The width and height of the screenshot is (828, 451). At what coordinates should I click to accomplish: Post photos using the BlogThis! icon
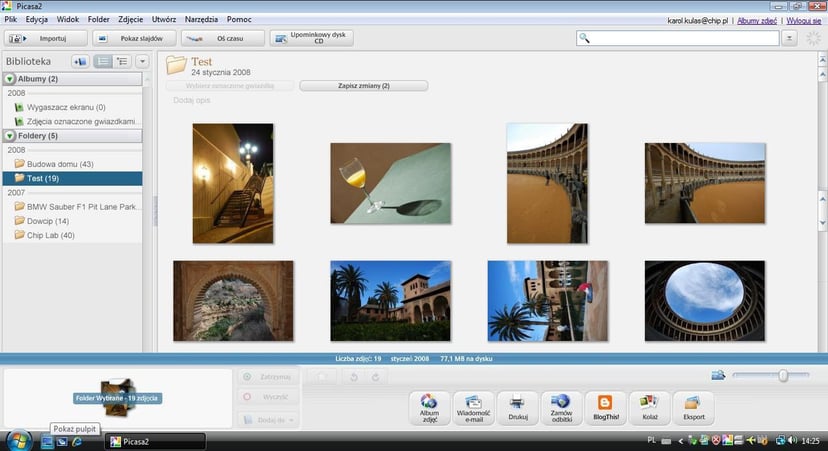tap(605, 406)
